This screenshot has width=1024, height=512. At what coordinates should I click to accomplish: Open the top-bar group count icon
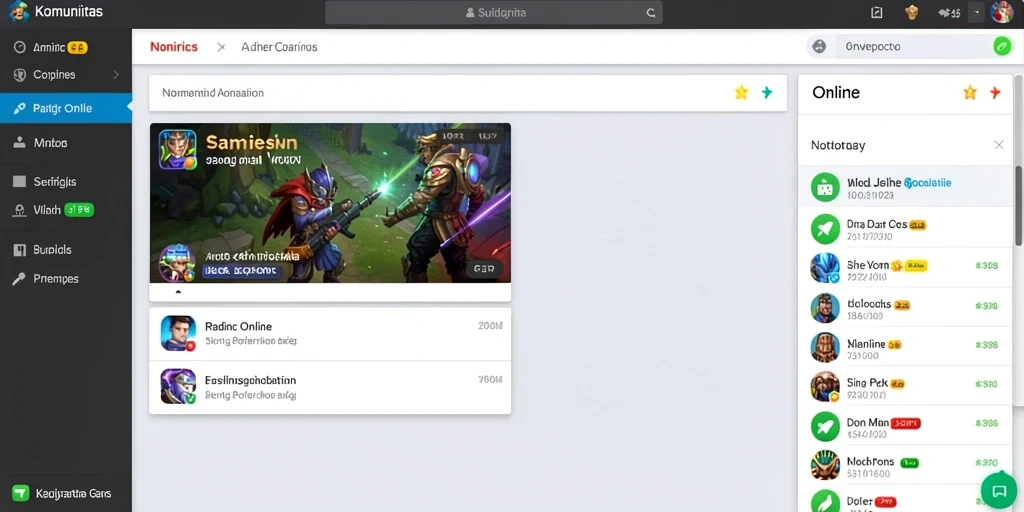pos(949,12)
